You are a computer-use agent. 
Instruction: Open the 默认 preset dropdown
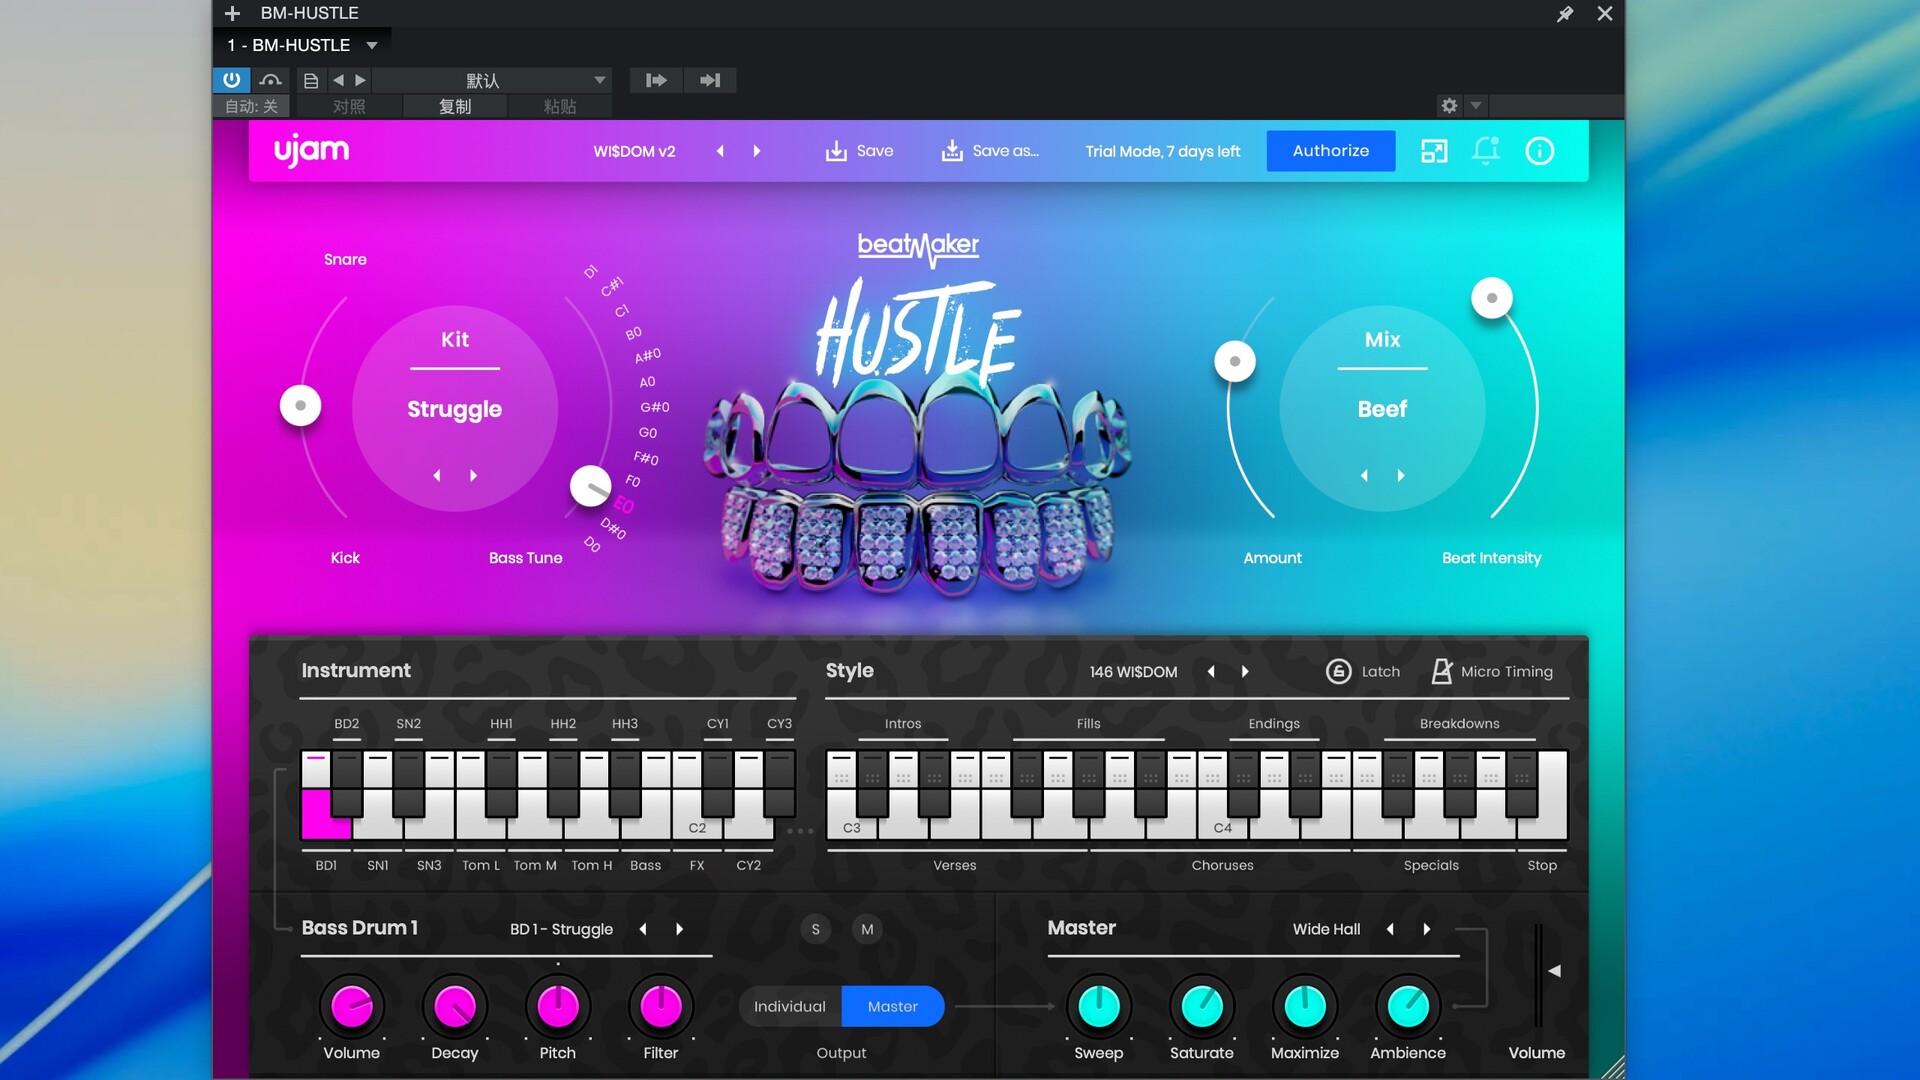494,80
